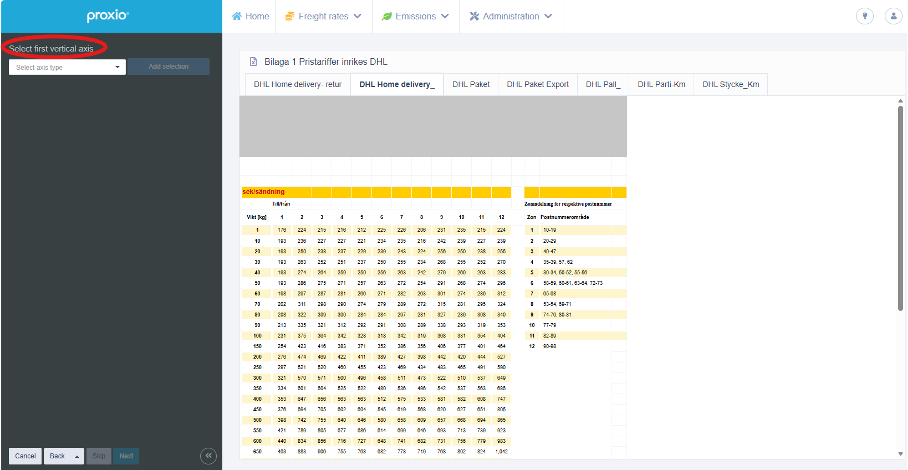The height and width of the screenshot is (470, 908).
Task: Click the Home house icon
Action: click(236, 16)
